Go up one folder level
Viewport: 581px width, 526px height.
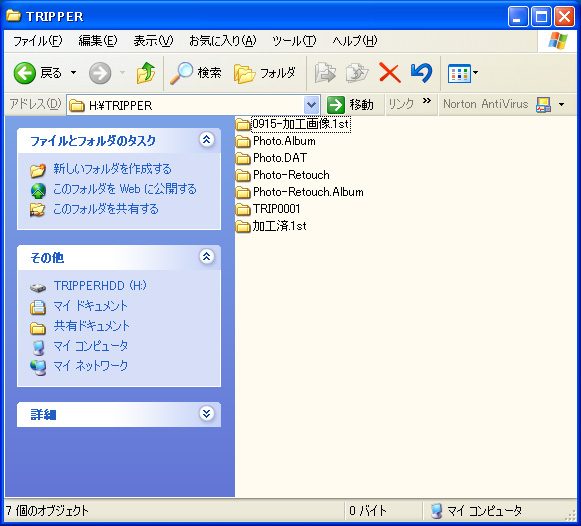pyautogui.click(x=146, y=73)
